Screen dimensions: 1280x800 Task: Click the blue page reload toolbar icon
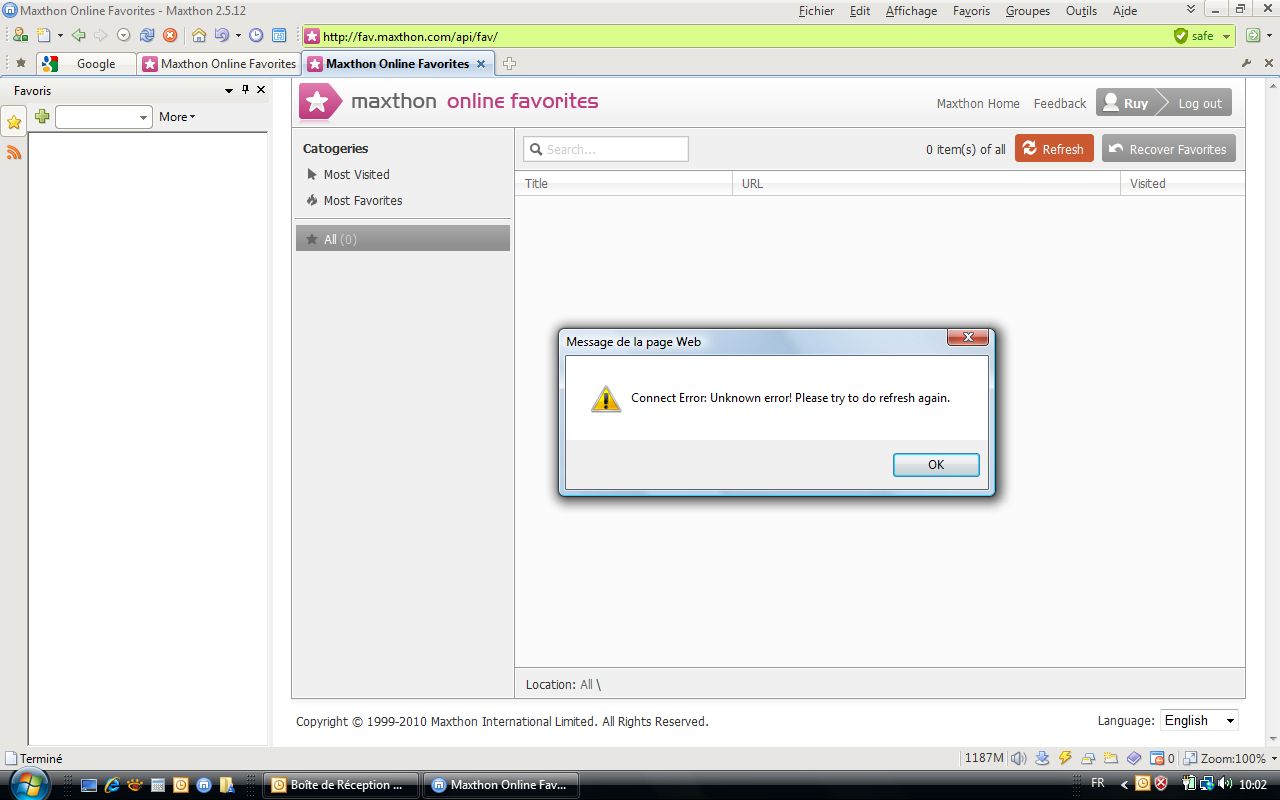point(147,35)
